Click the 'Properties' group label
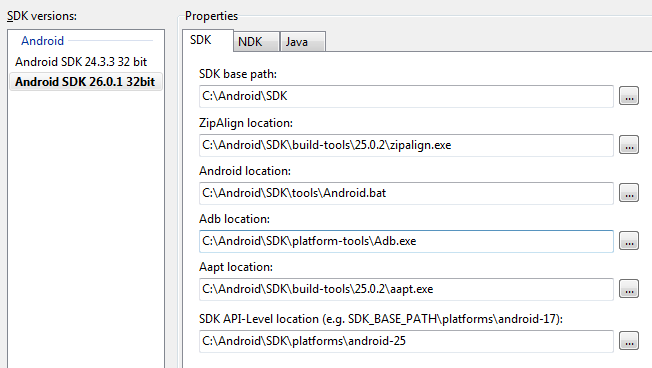 (211, 16)
